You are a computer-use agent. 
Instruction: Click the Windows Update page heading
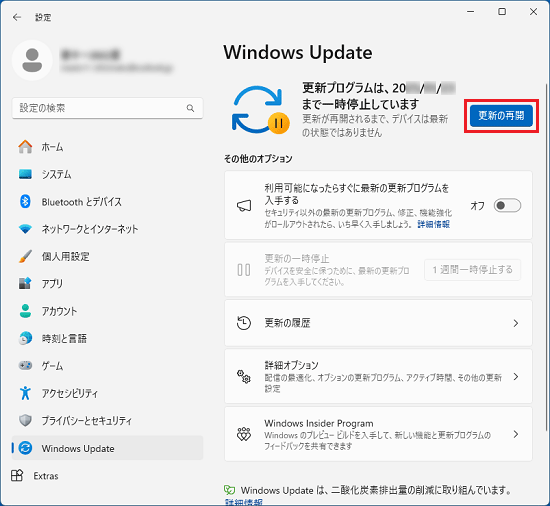pos(298,53)
